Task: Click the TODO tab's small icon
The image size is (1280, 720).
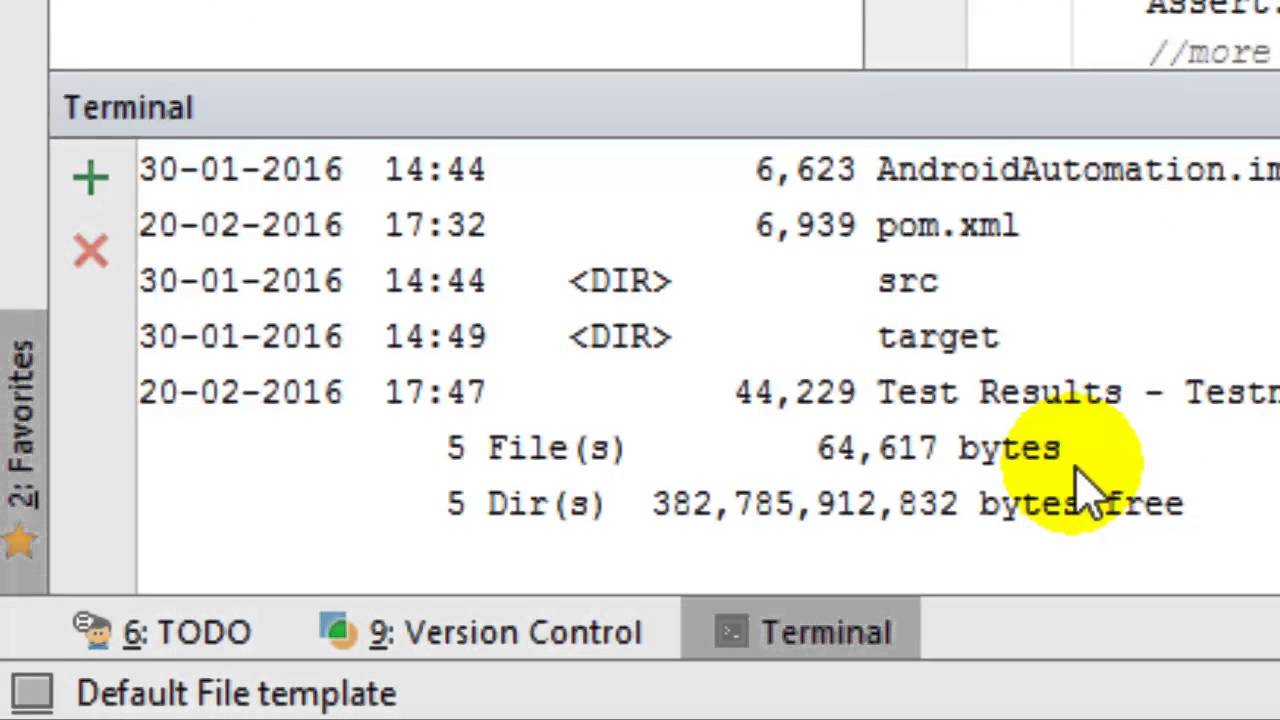Action: 92,630
